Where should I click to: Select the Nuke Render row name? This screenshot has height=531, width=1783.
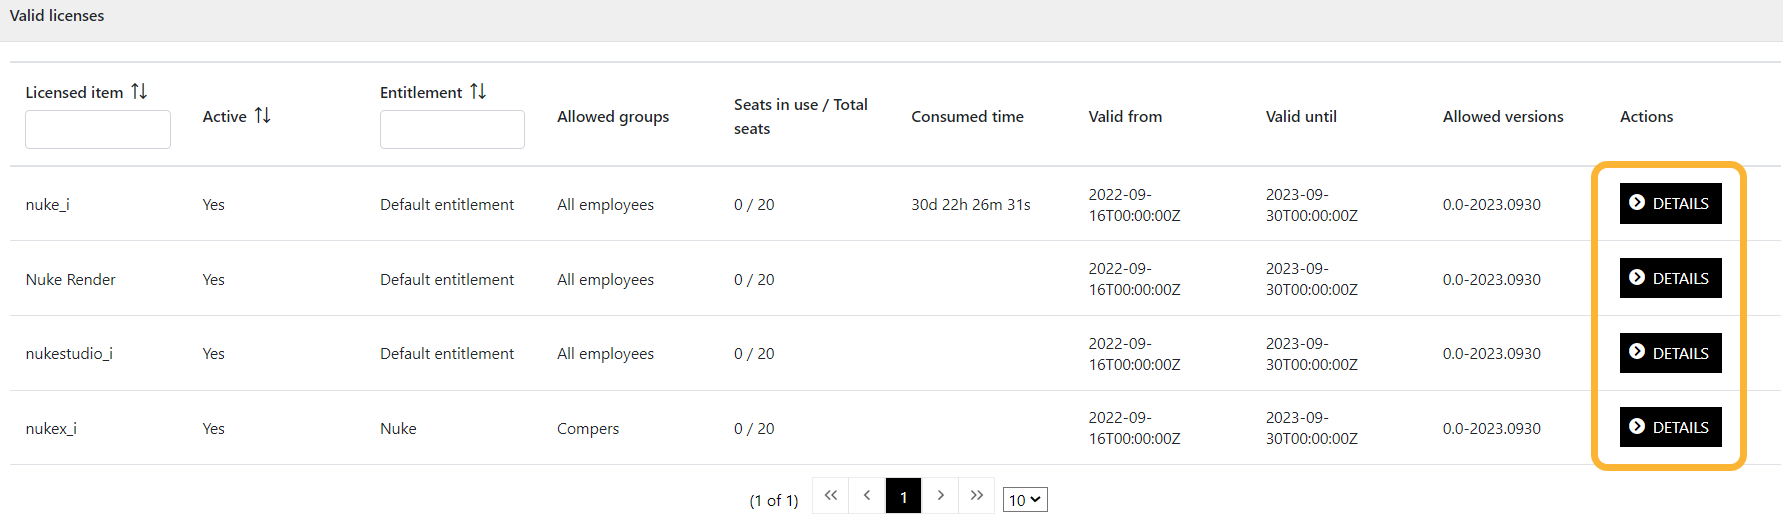point(71,280)
